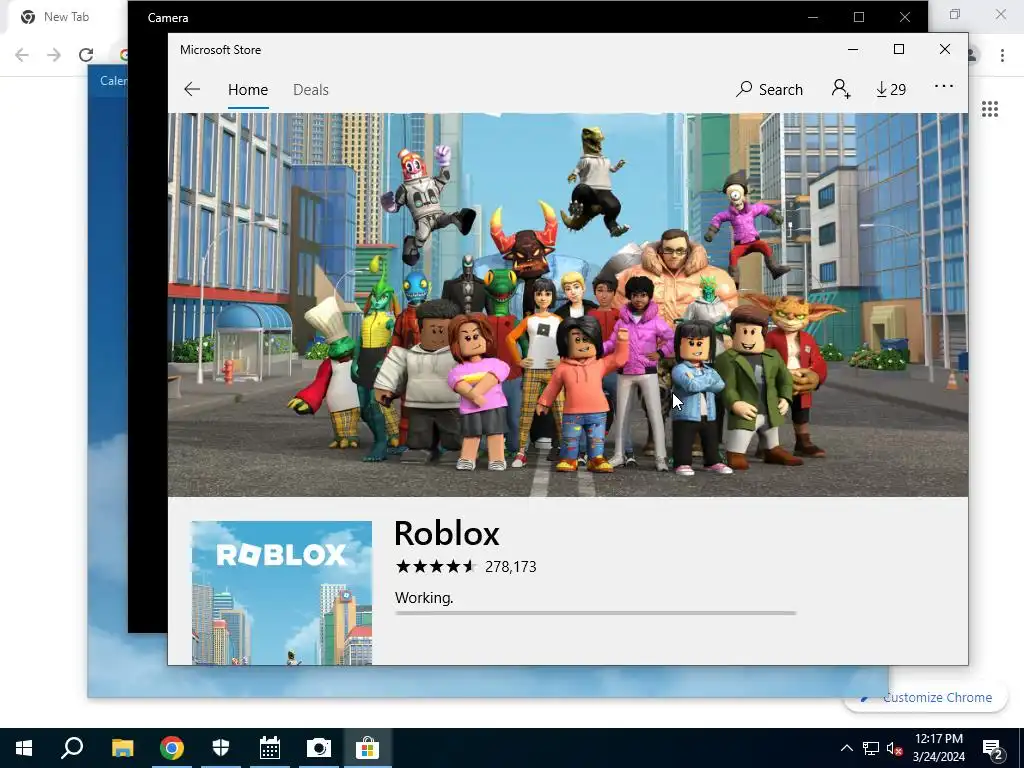This screenshot has width=1024, height=768.
Task: Open File Explorer from the taskbar
Action: coord(122,748)
